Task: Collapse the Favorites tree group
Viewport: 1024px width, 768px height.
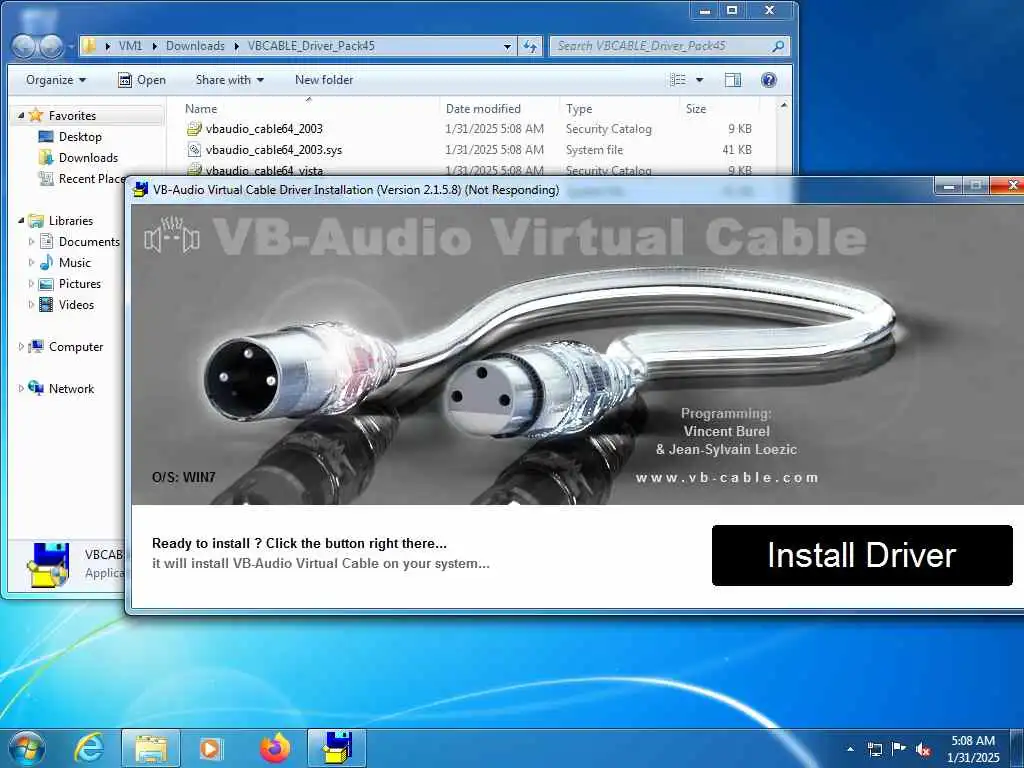Action: click(x=21, y=115)
